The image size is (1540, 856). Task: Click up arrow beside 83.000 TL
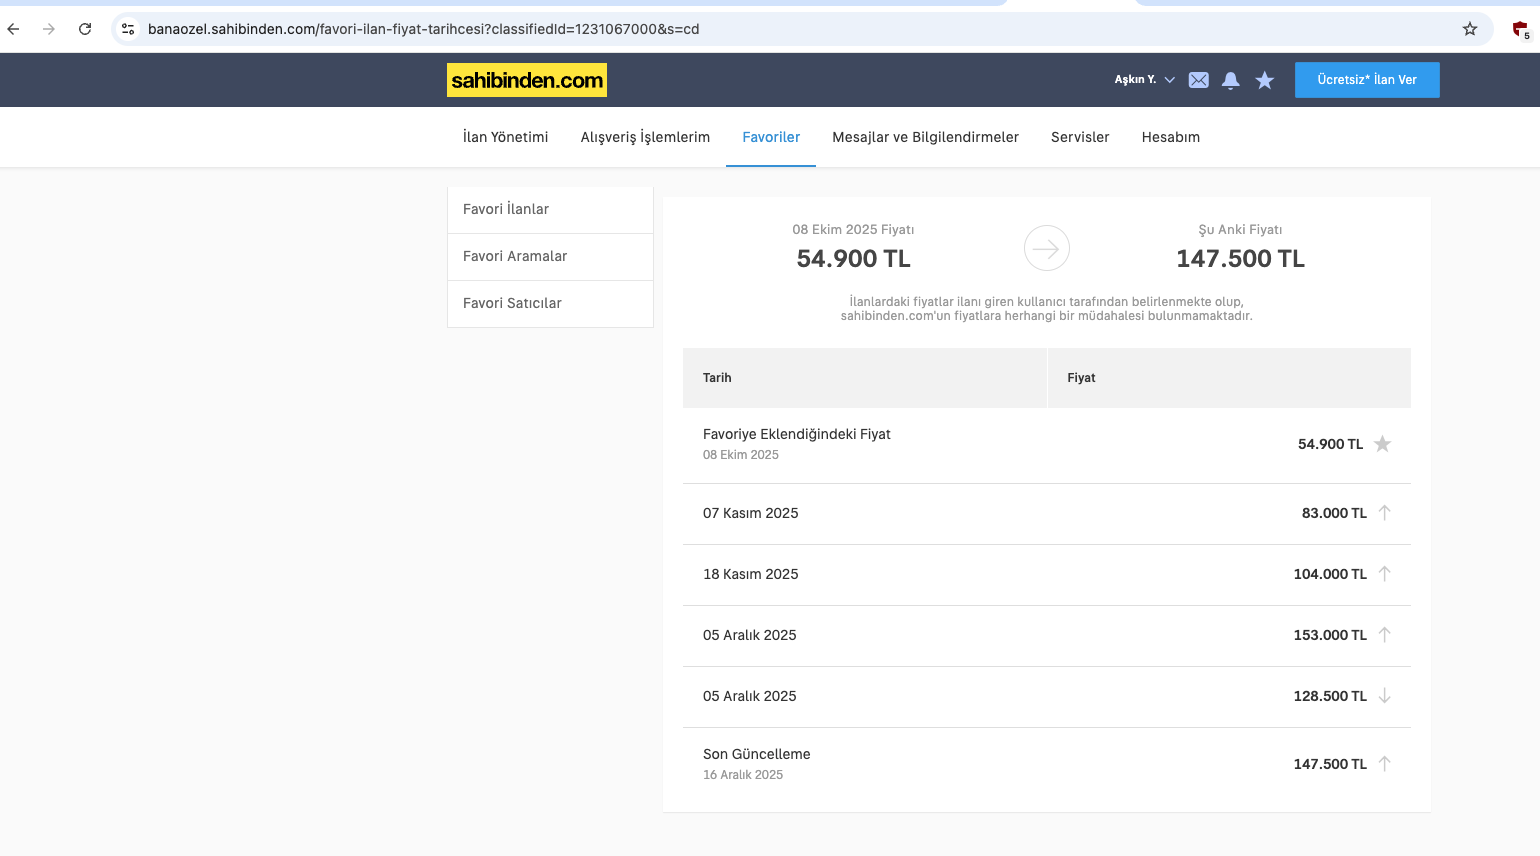tap(1385, 513)
